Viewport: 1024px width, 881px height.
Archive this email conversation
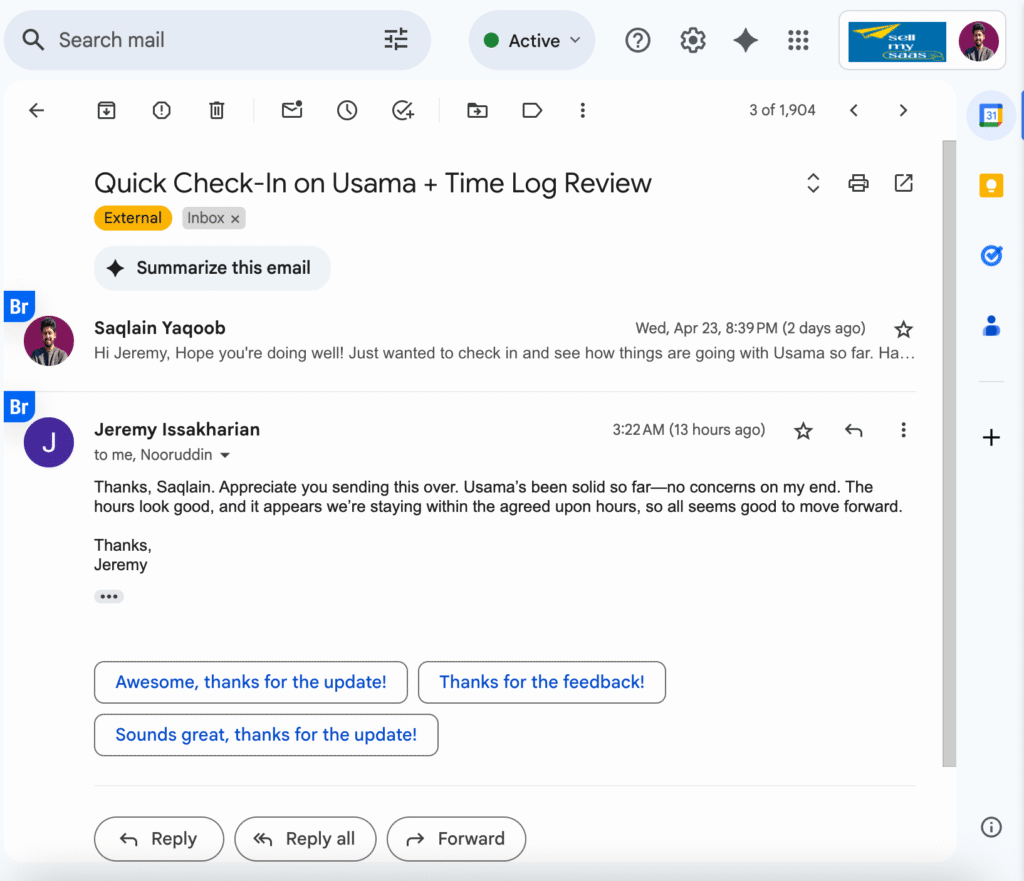[x=106, y=111]
